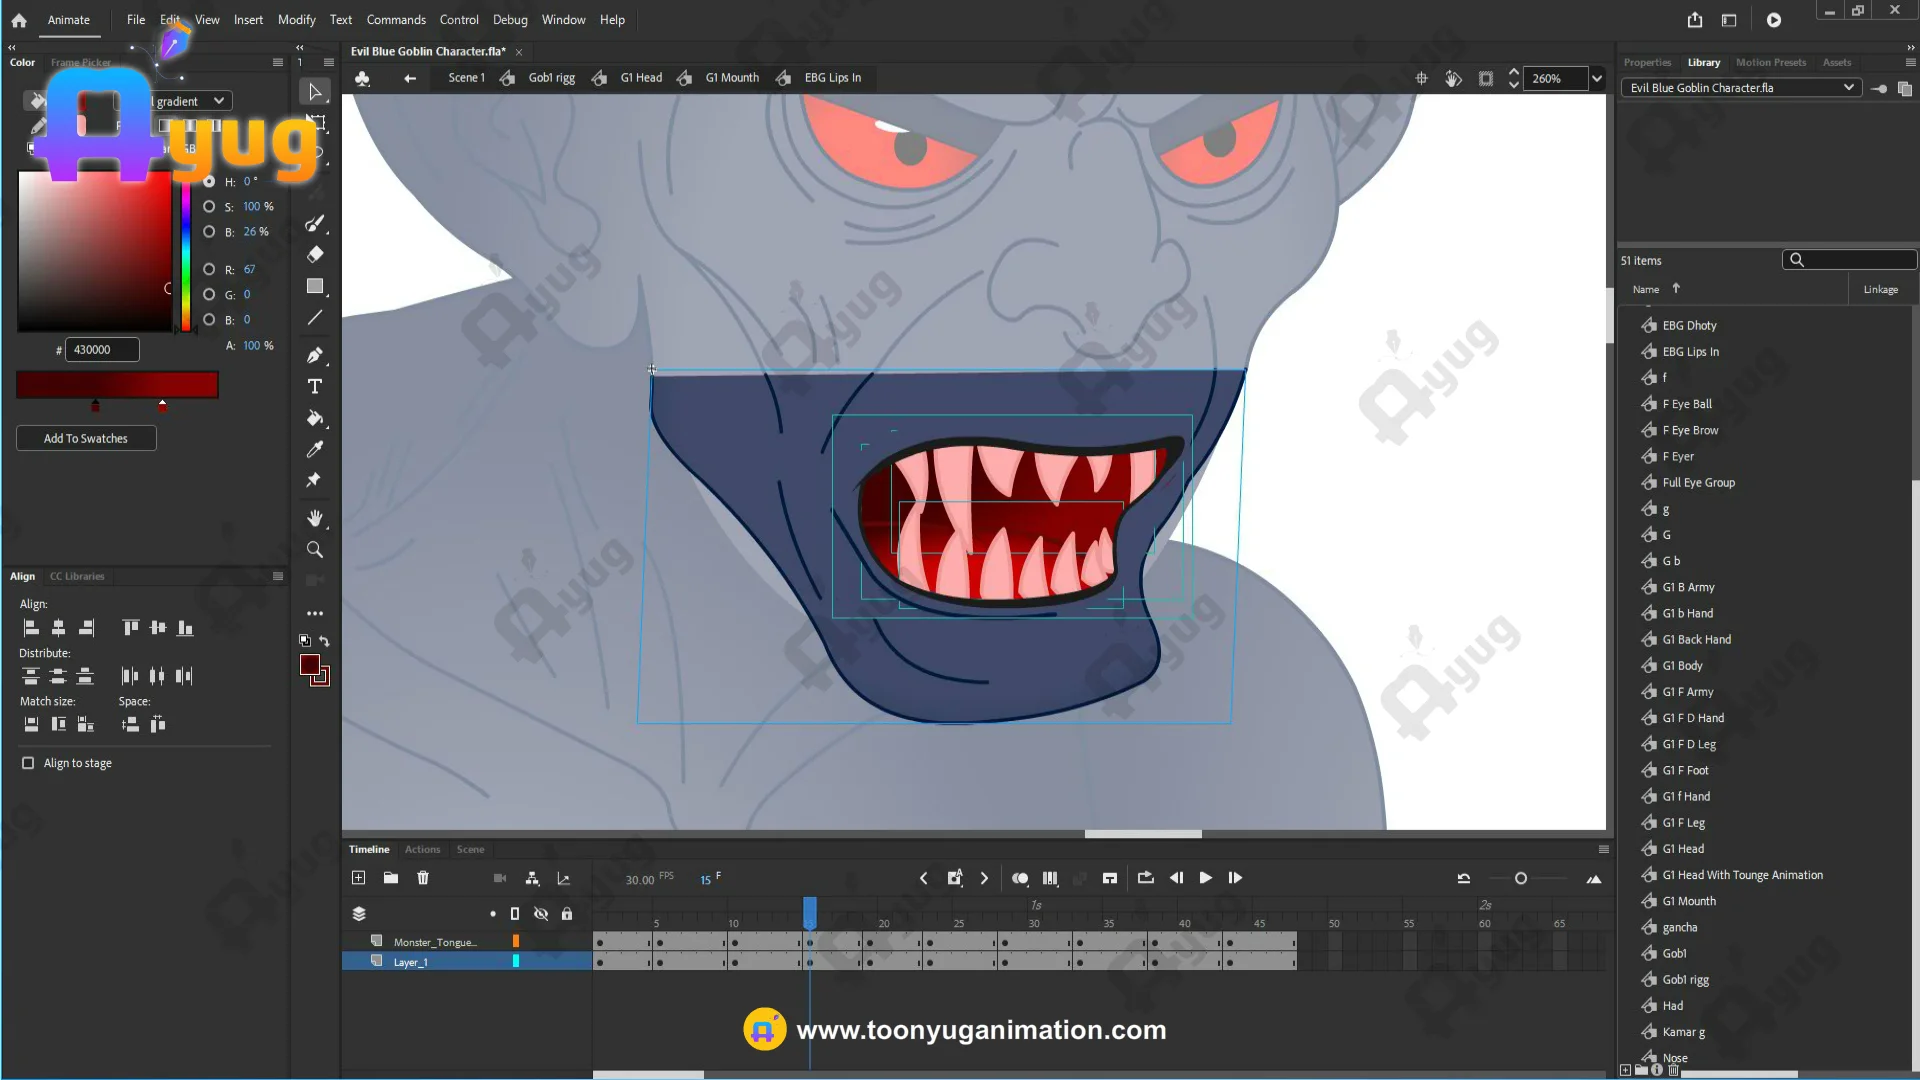Select the Text tool
The height and width of the screenshot is (1080, 1920).
tap(315, 387)
